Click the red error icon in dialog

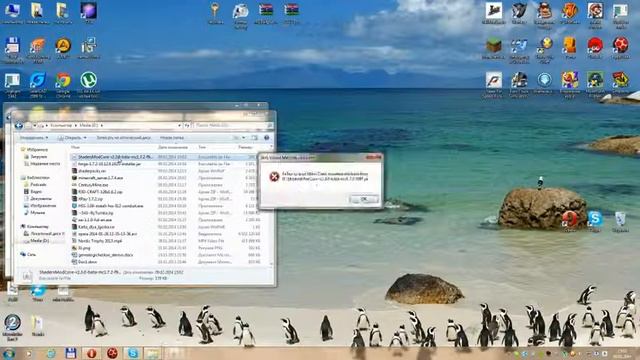274,176
